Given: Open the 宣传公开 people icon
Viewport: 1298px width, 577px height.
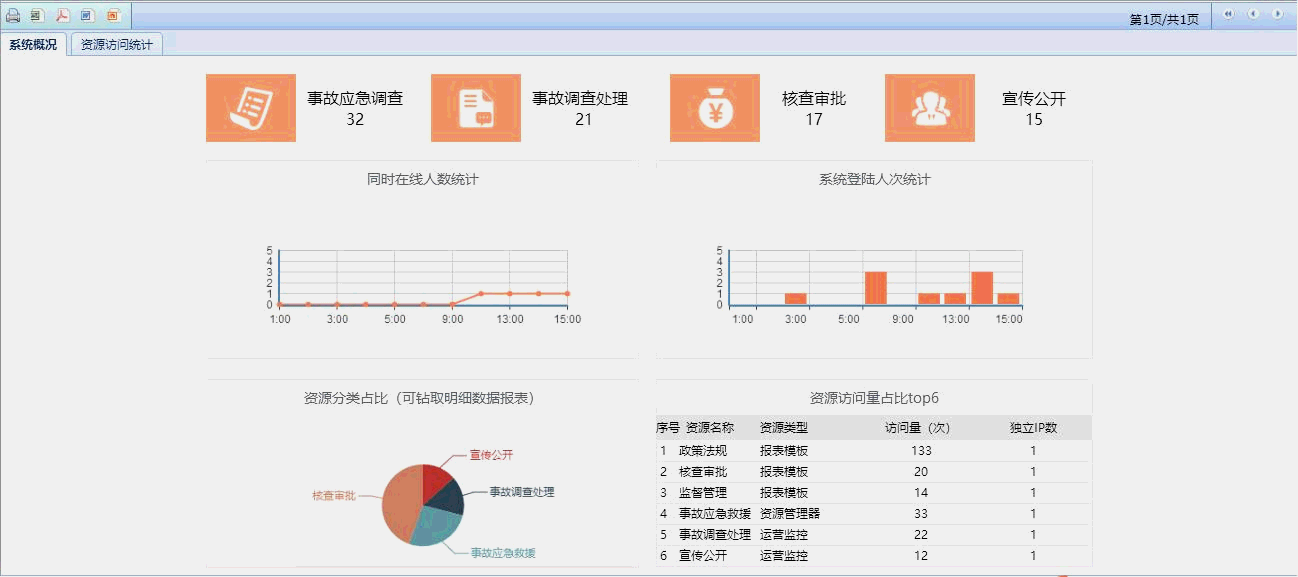Looking at the screenshot, I should (930, 108).
